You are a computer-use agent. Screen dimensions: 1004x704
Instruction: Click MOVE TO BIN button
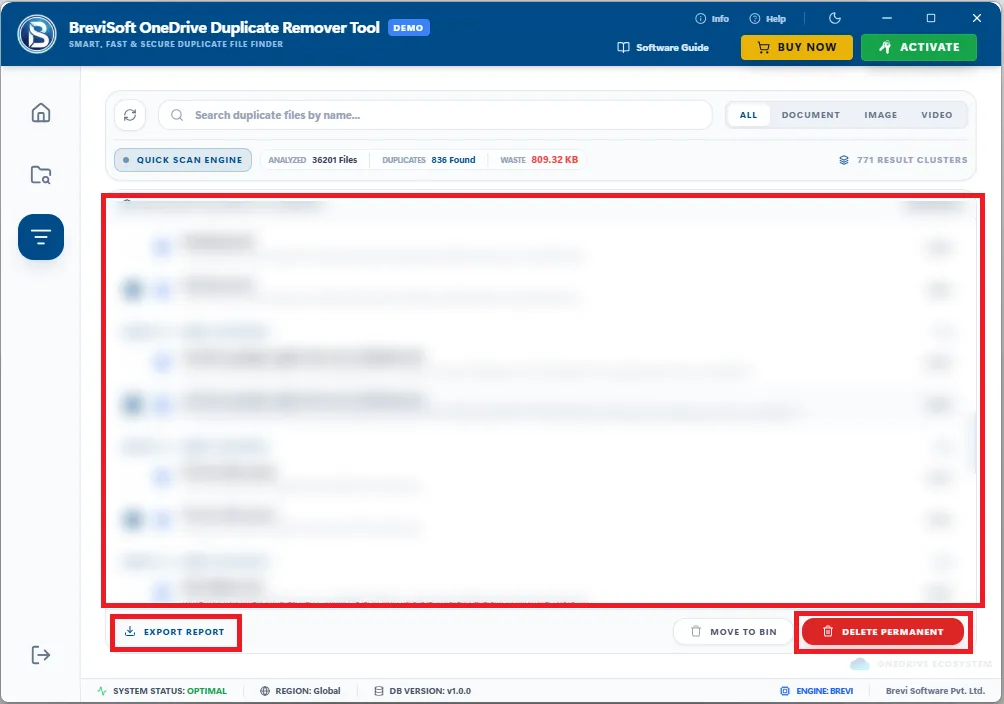pos(734,632)
